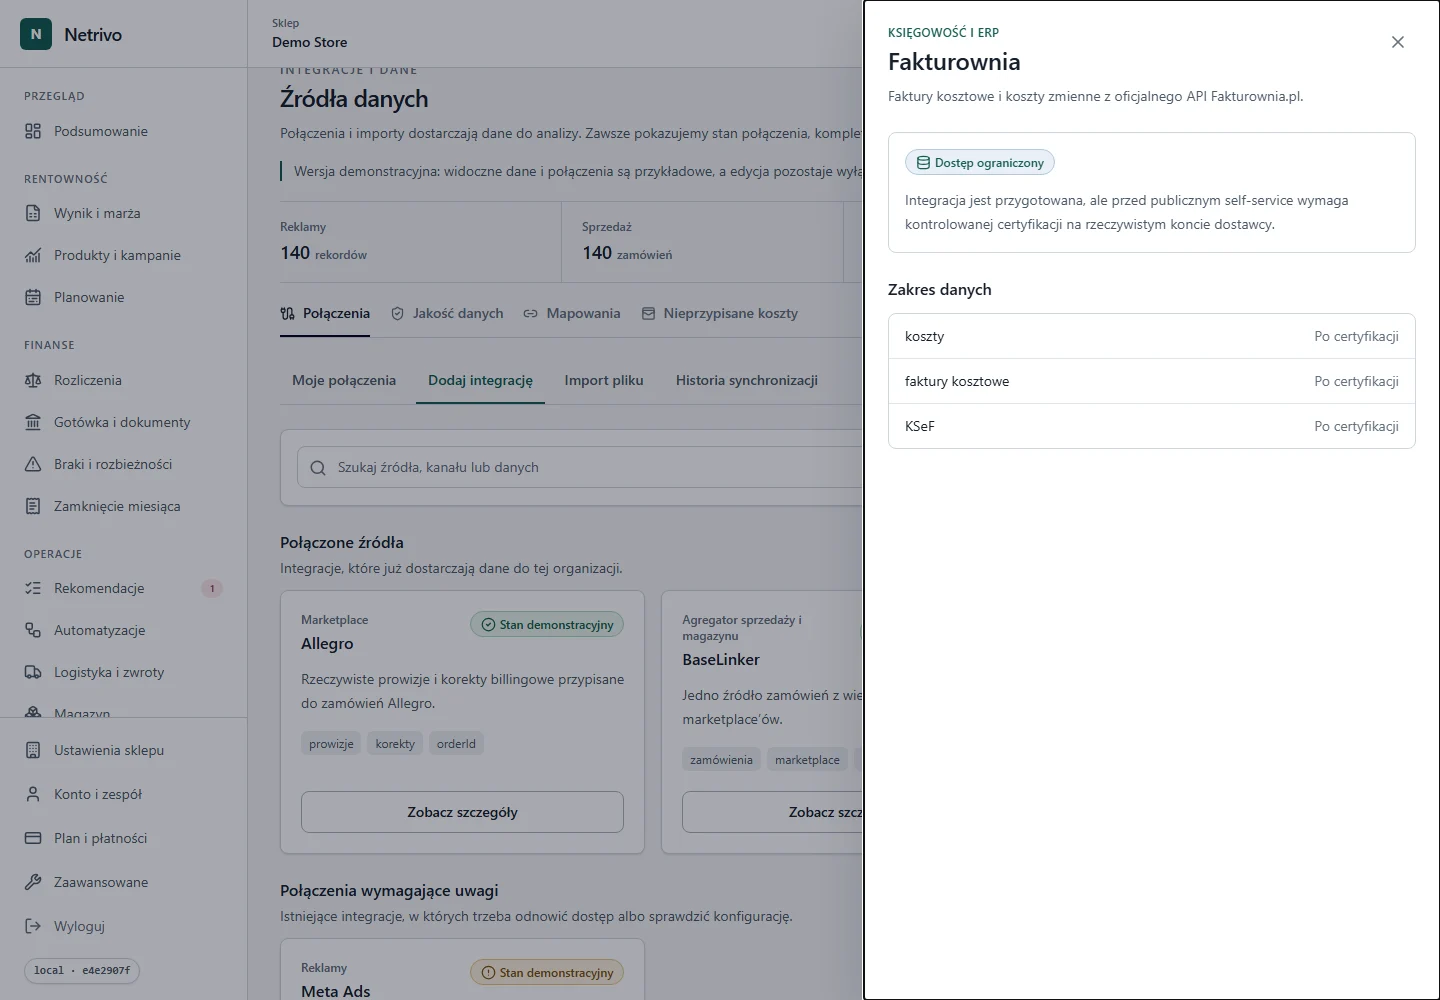Click the Gotówka i dokumenty bank icon
This screenshot has height=1000, width=1440.
(x=33, y=422)
